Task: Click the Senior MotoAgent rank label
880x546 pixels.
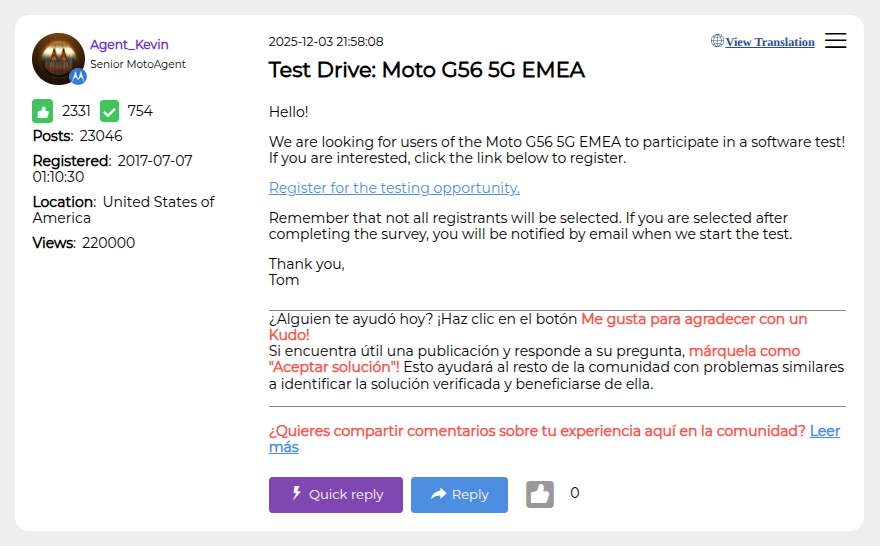Action: (138, 64)
